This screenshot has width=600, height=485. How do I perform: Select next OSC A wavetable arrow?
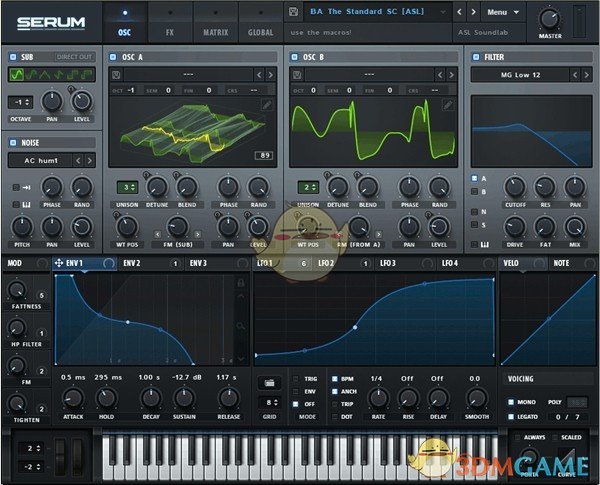[x=270, y=75]
